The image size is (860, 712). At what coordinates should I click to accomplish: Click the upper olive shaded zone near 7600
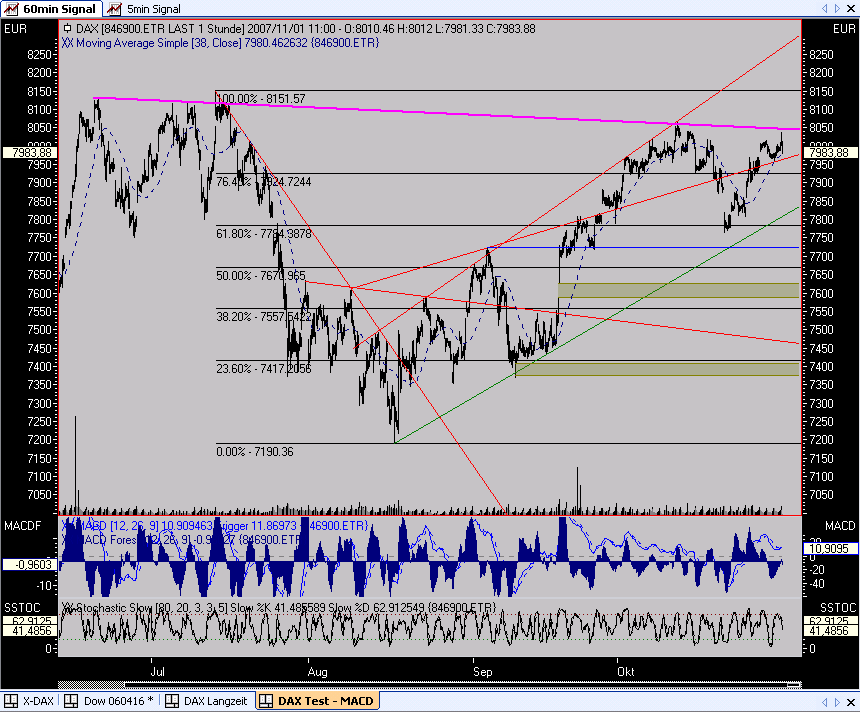pos(678,290)
